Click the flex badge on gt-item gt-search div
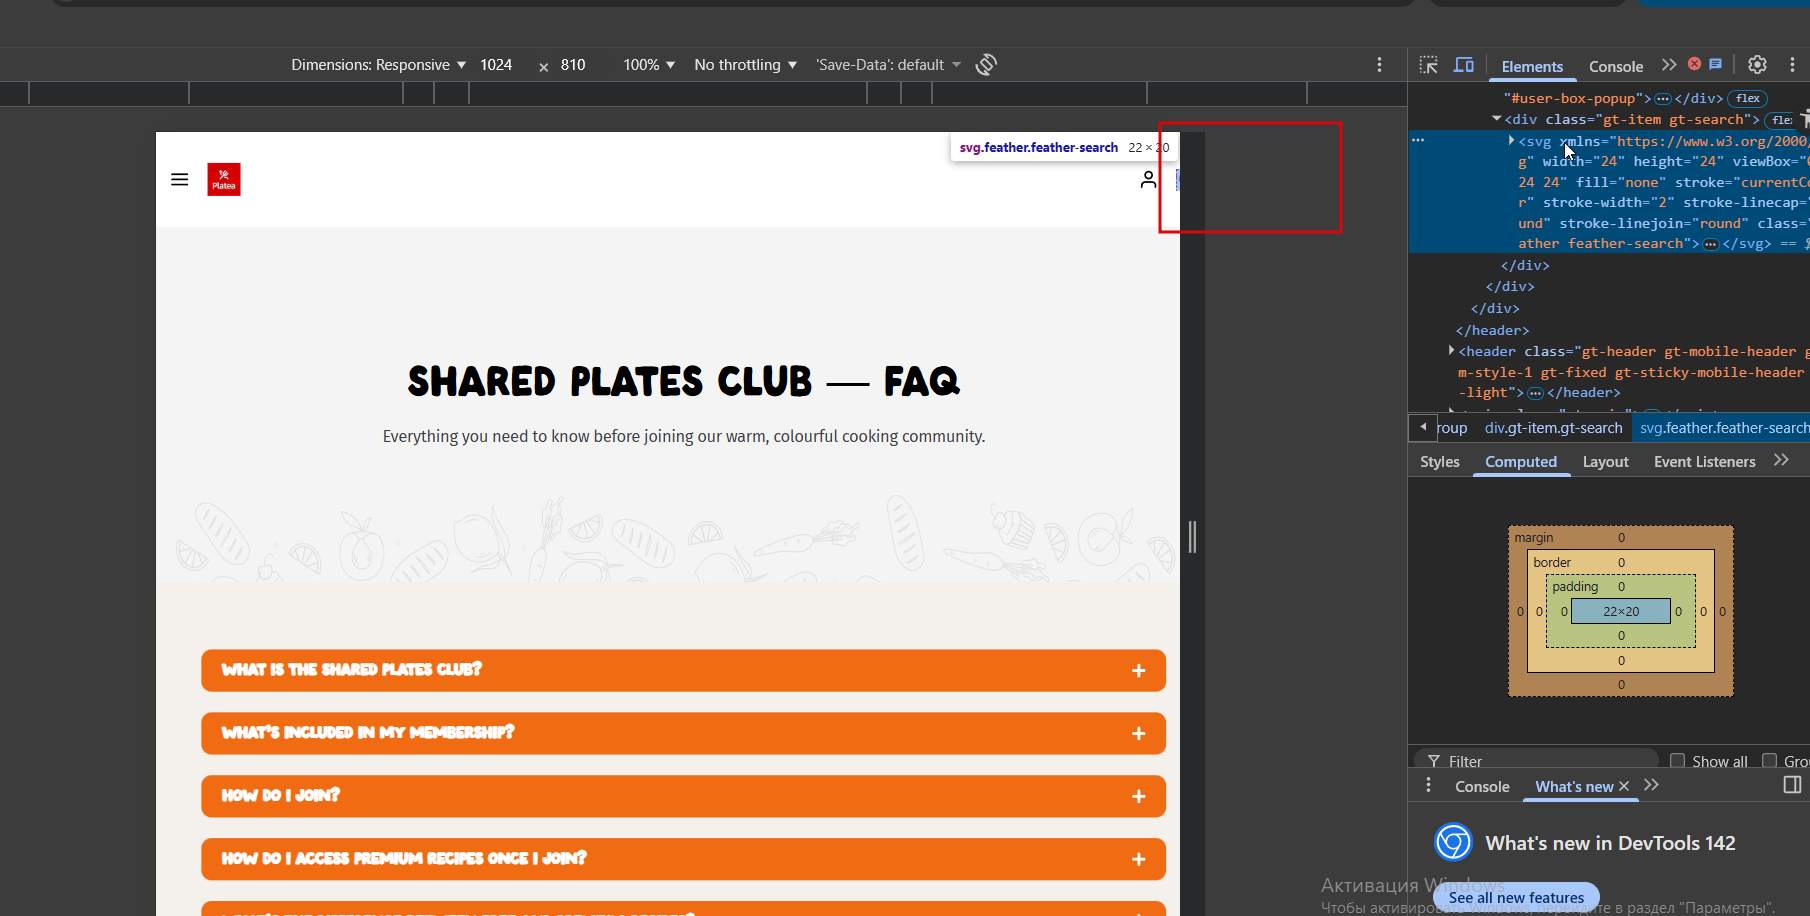Screen dimensions: 1810x916 point(1782,120)
